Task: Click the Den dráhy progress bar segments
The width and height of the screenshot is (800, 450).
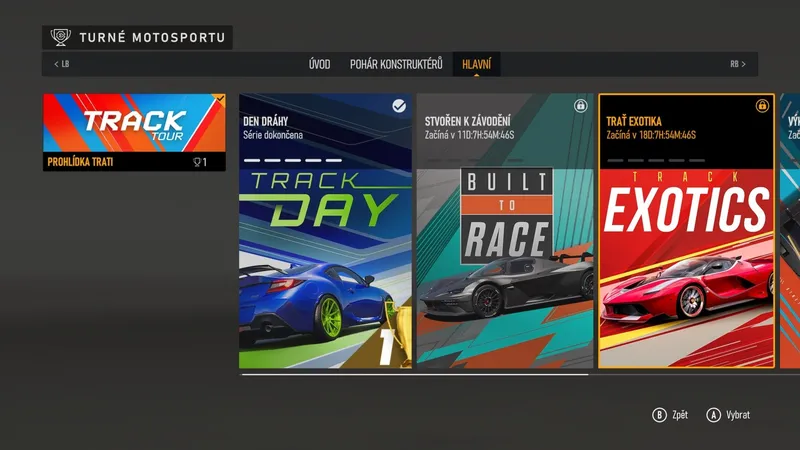Action: coord(293,160)
